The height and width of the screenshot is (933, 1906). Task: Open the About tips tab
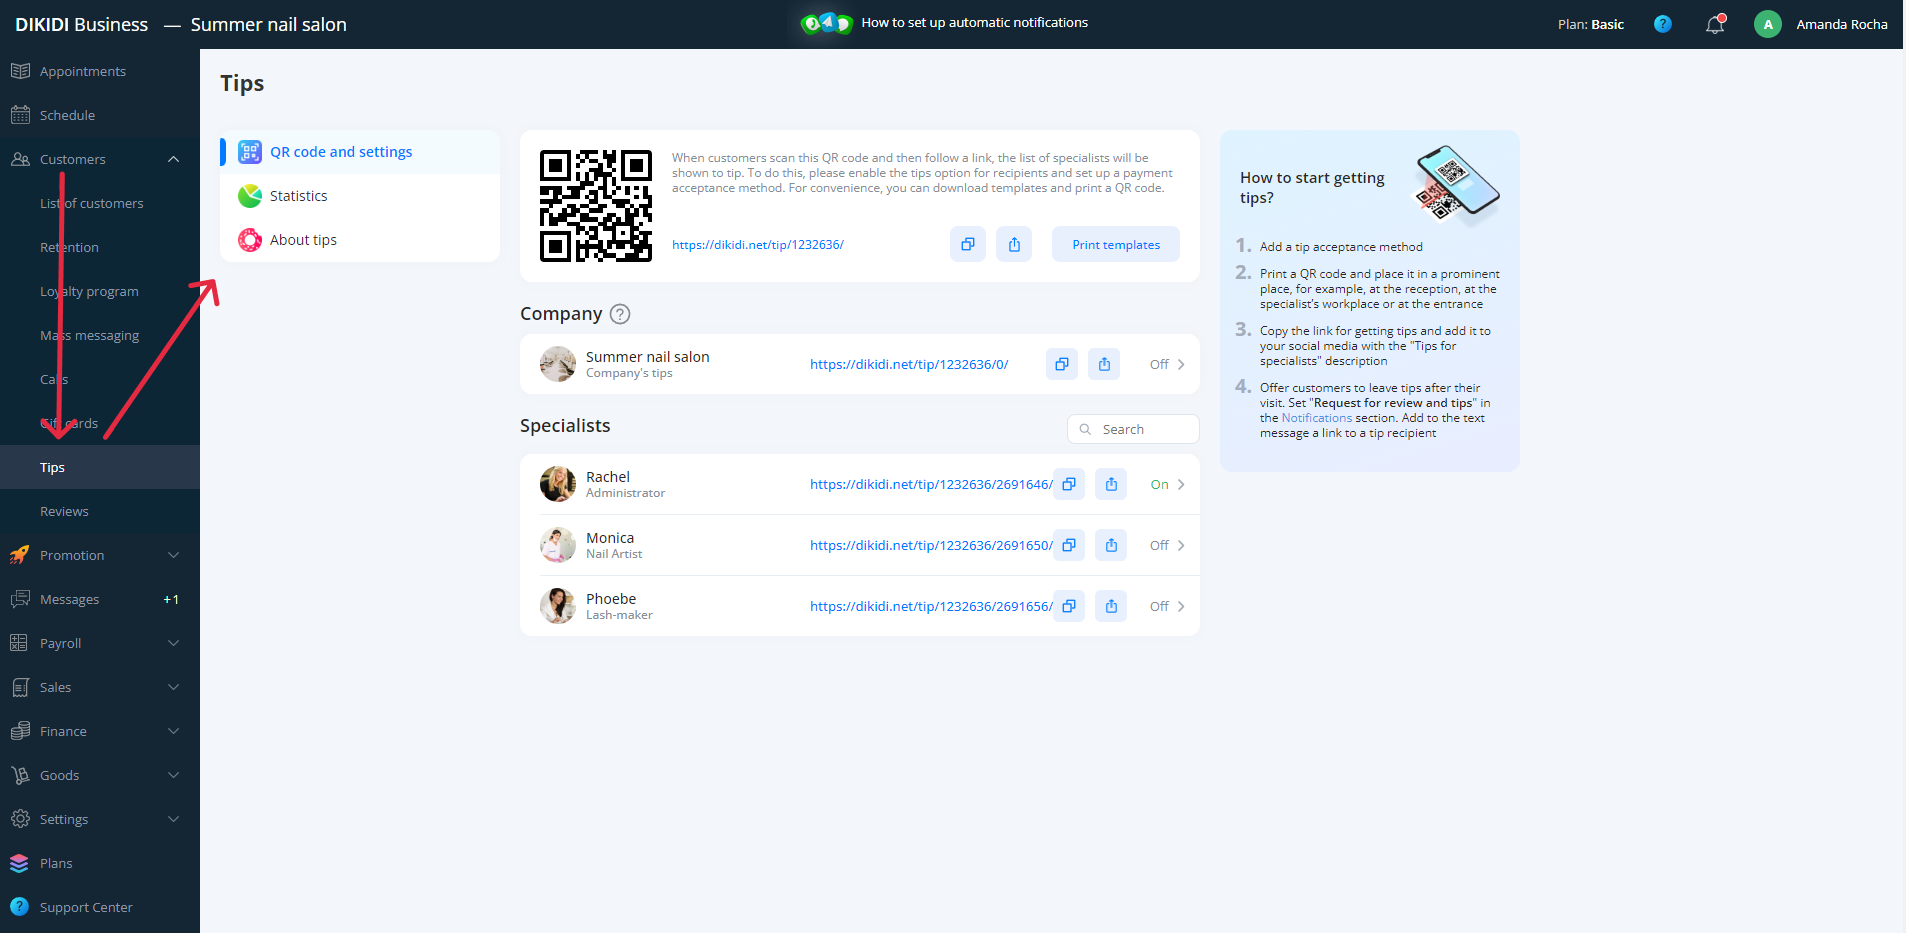tap(360, 240)
